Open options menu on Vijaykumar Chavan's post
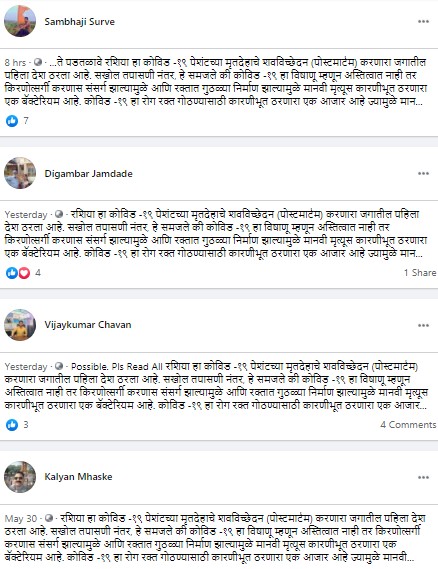This screenshot has width=438, height=569. (423, 325)
